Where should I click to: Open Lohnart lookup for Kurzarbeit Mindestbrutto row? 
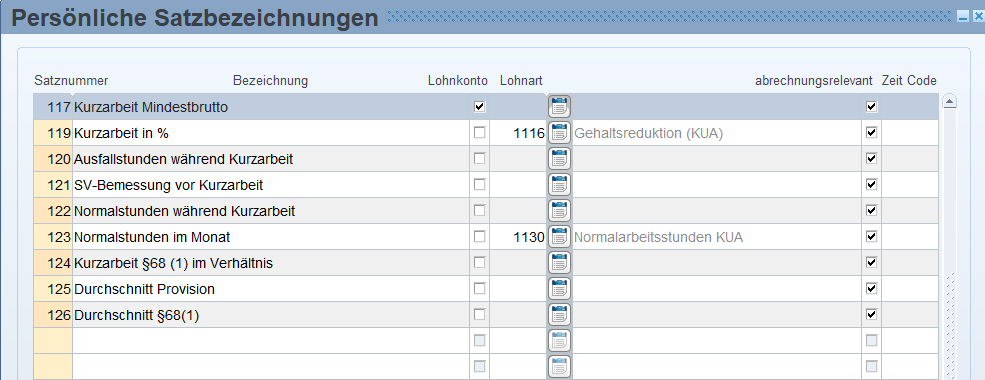click(559, 107)
